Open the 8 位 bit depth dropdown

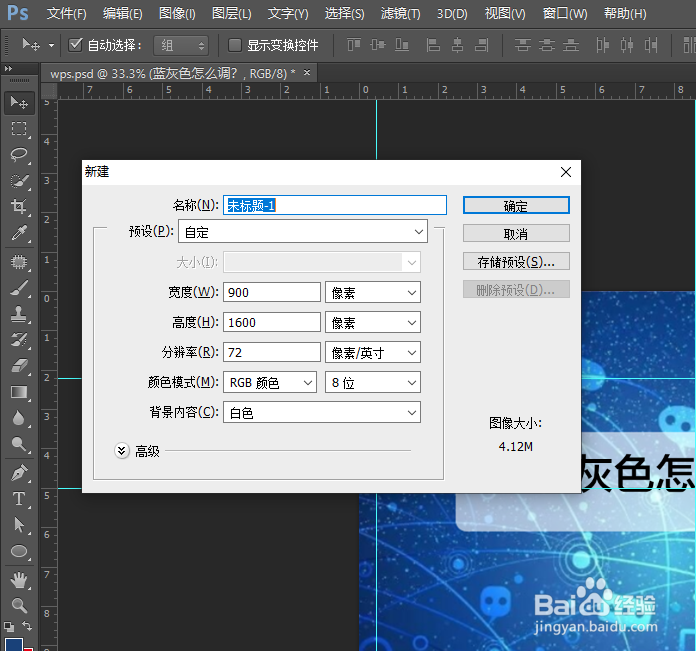coord(373,383)
